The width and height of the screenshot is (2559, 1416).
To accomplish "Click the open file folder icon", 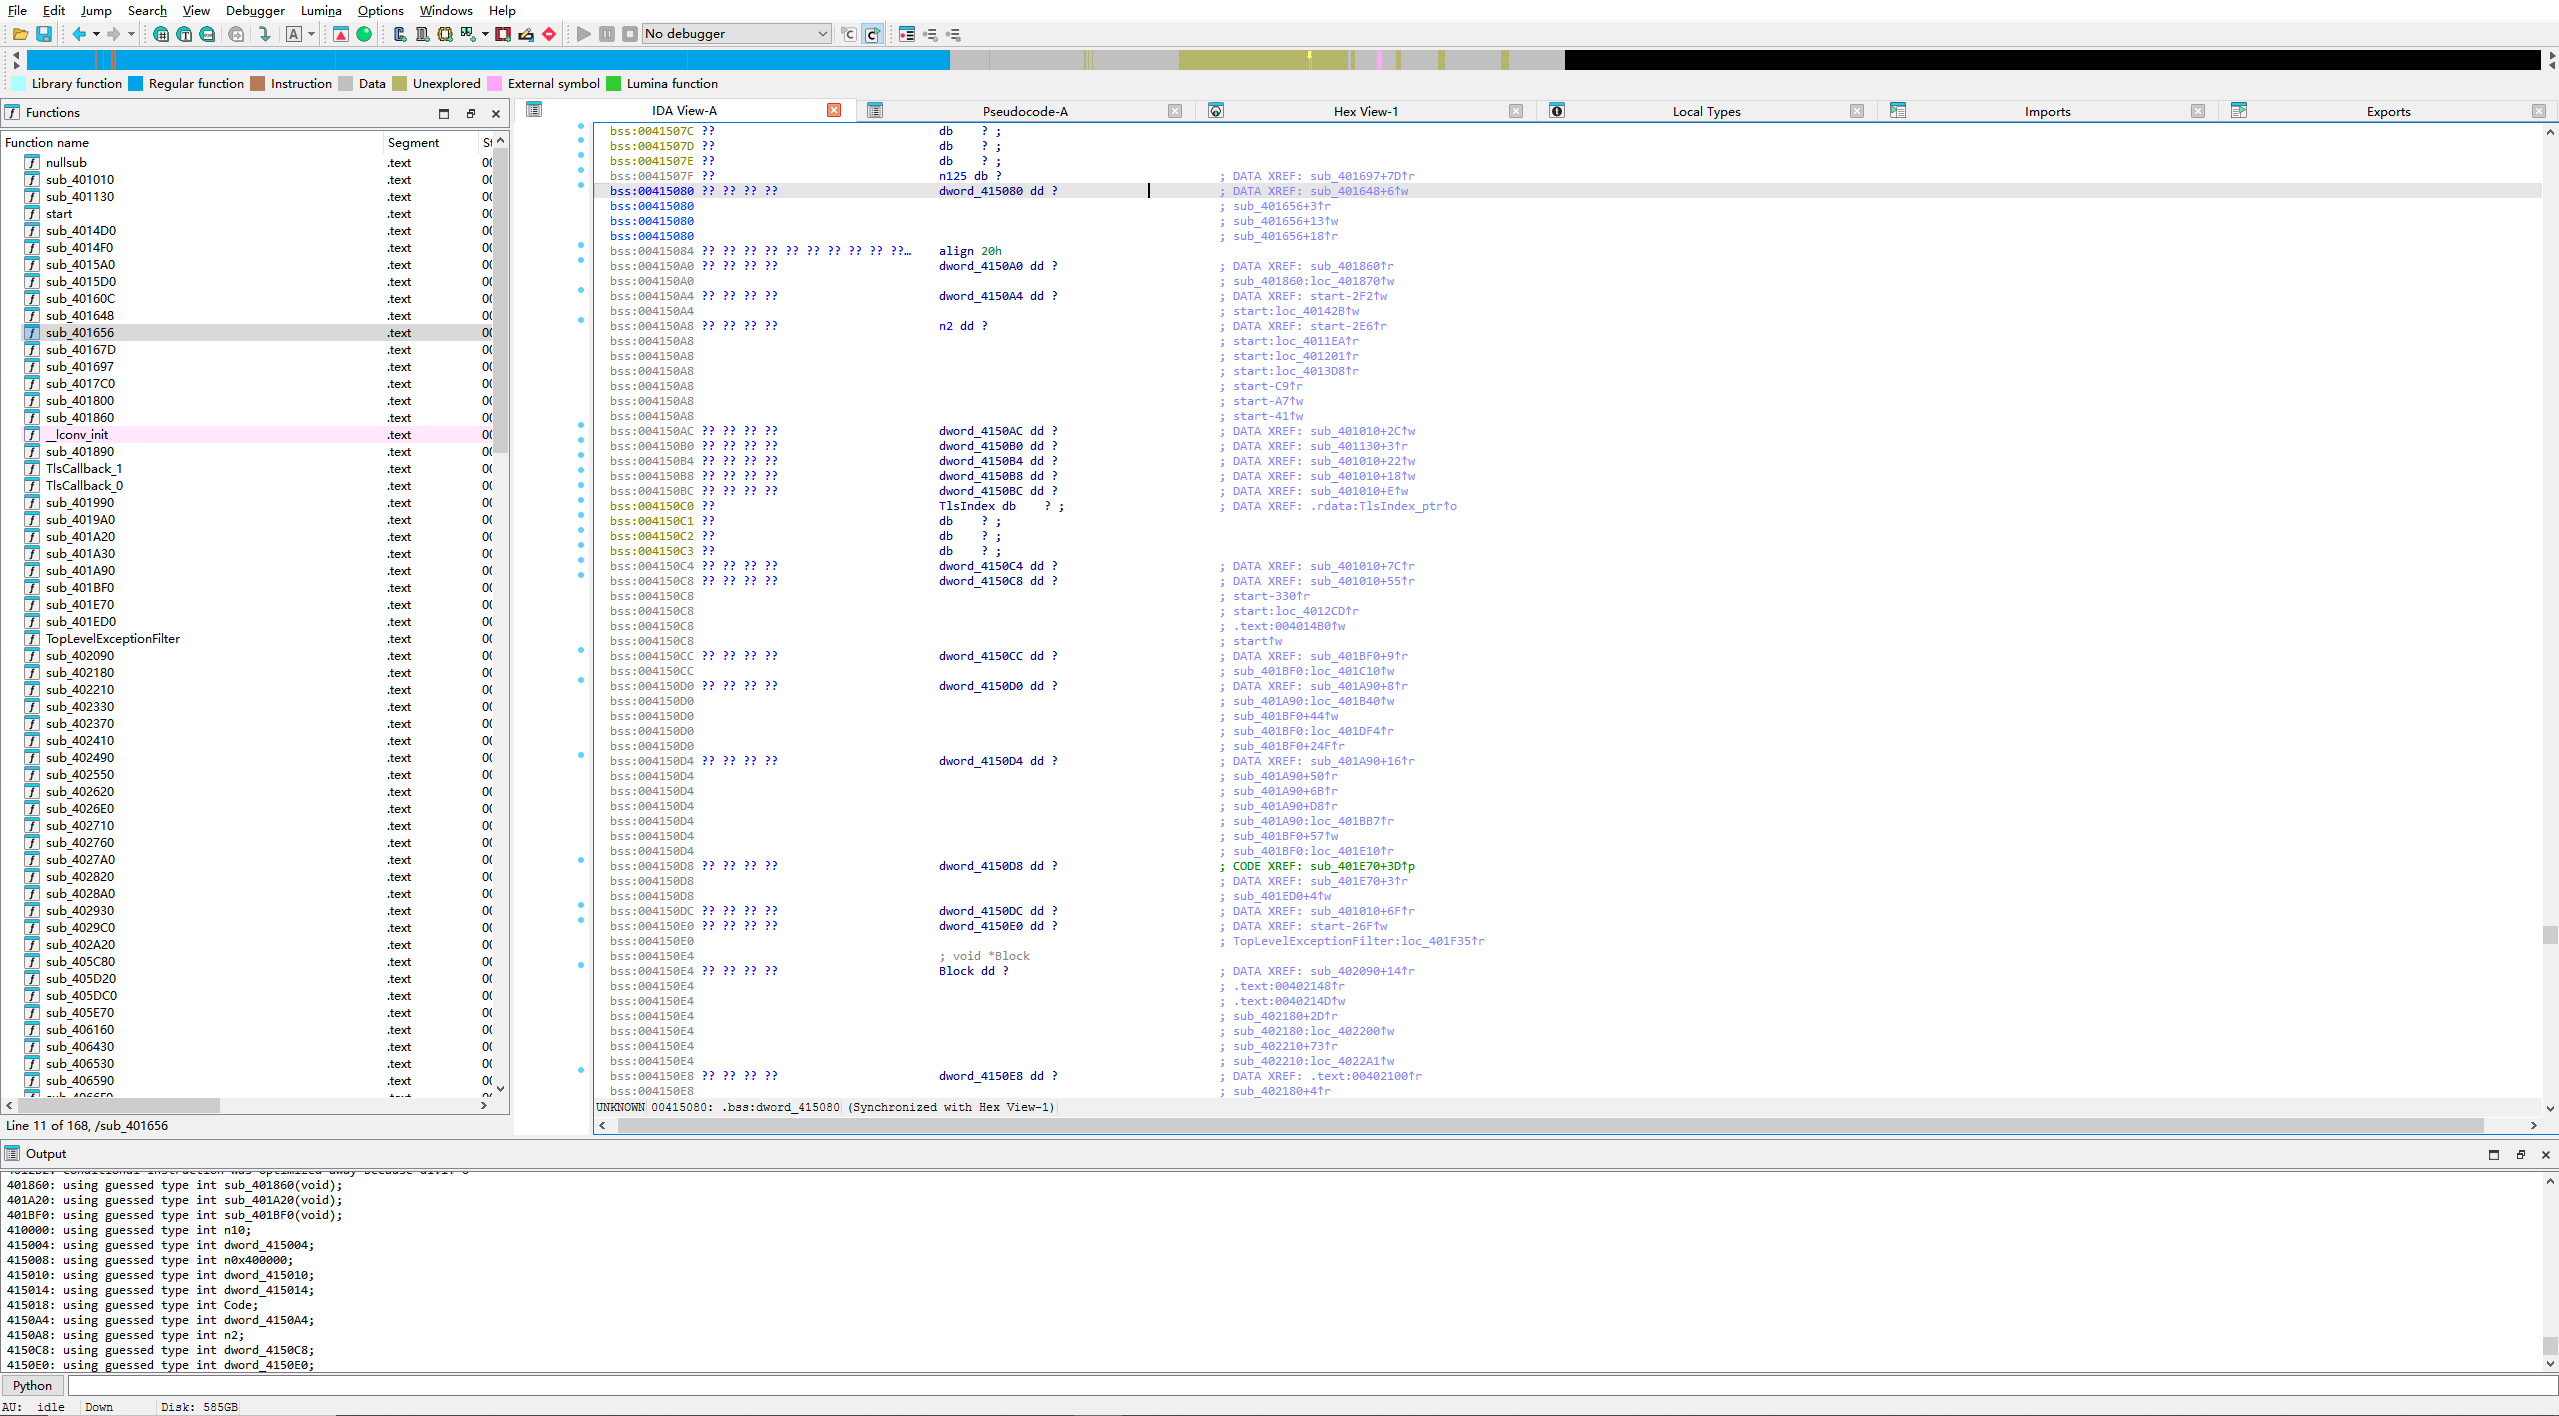I will click(20, 34).
